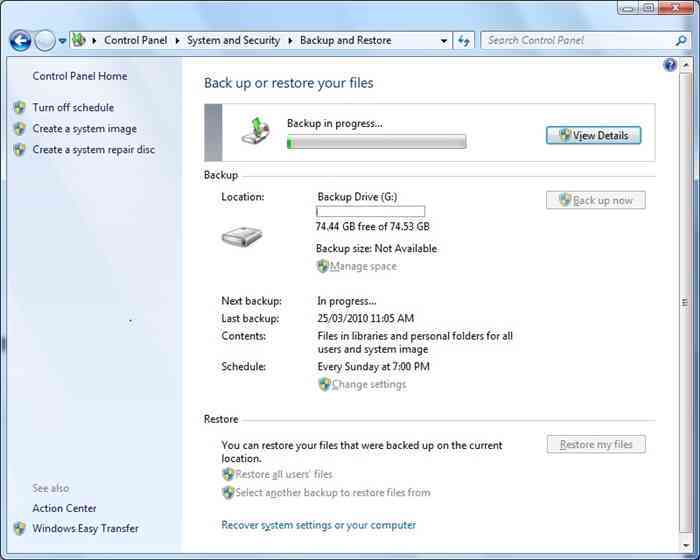This screenshot has height=560, width=700.
Task: Click the scrollbar up arrow
Action: (x=686, y=65)
